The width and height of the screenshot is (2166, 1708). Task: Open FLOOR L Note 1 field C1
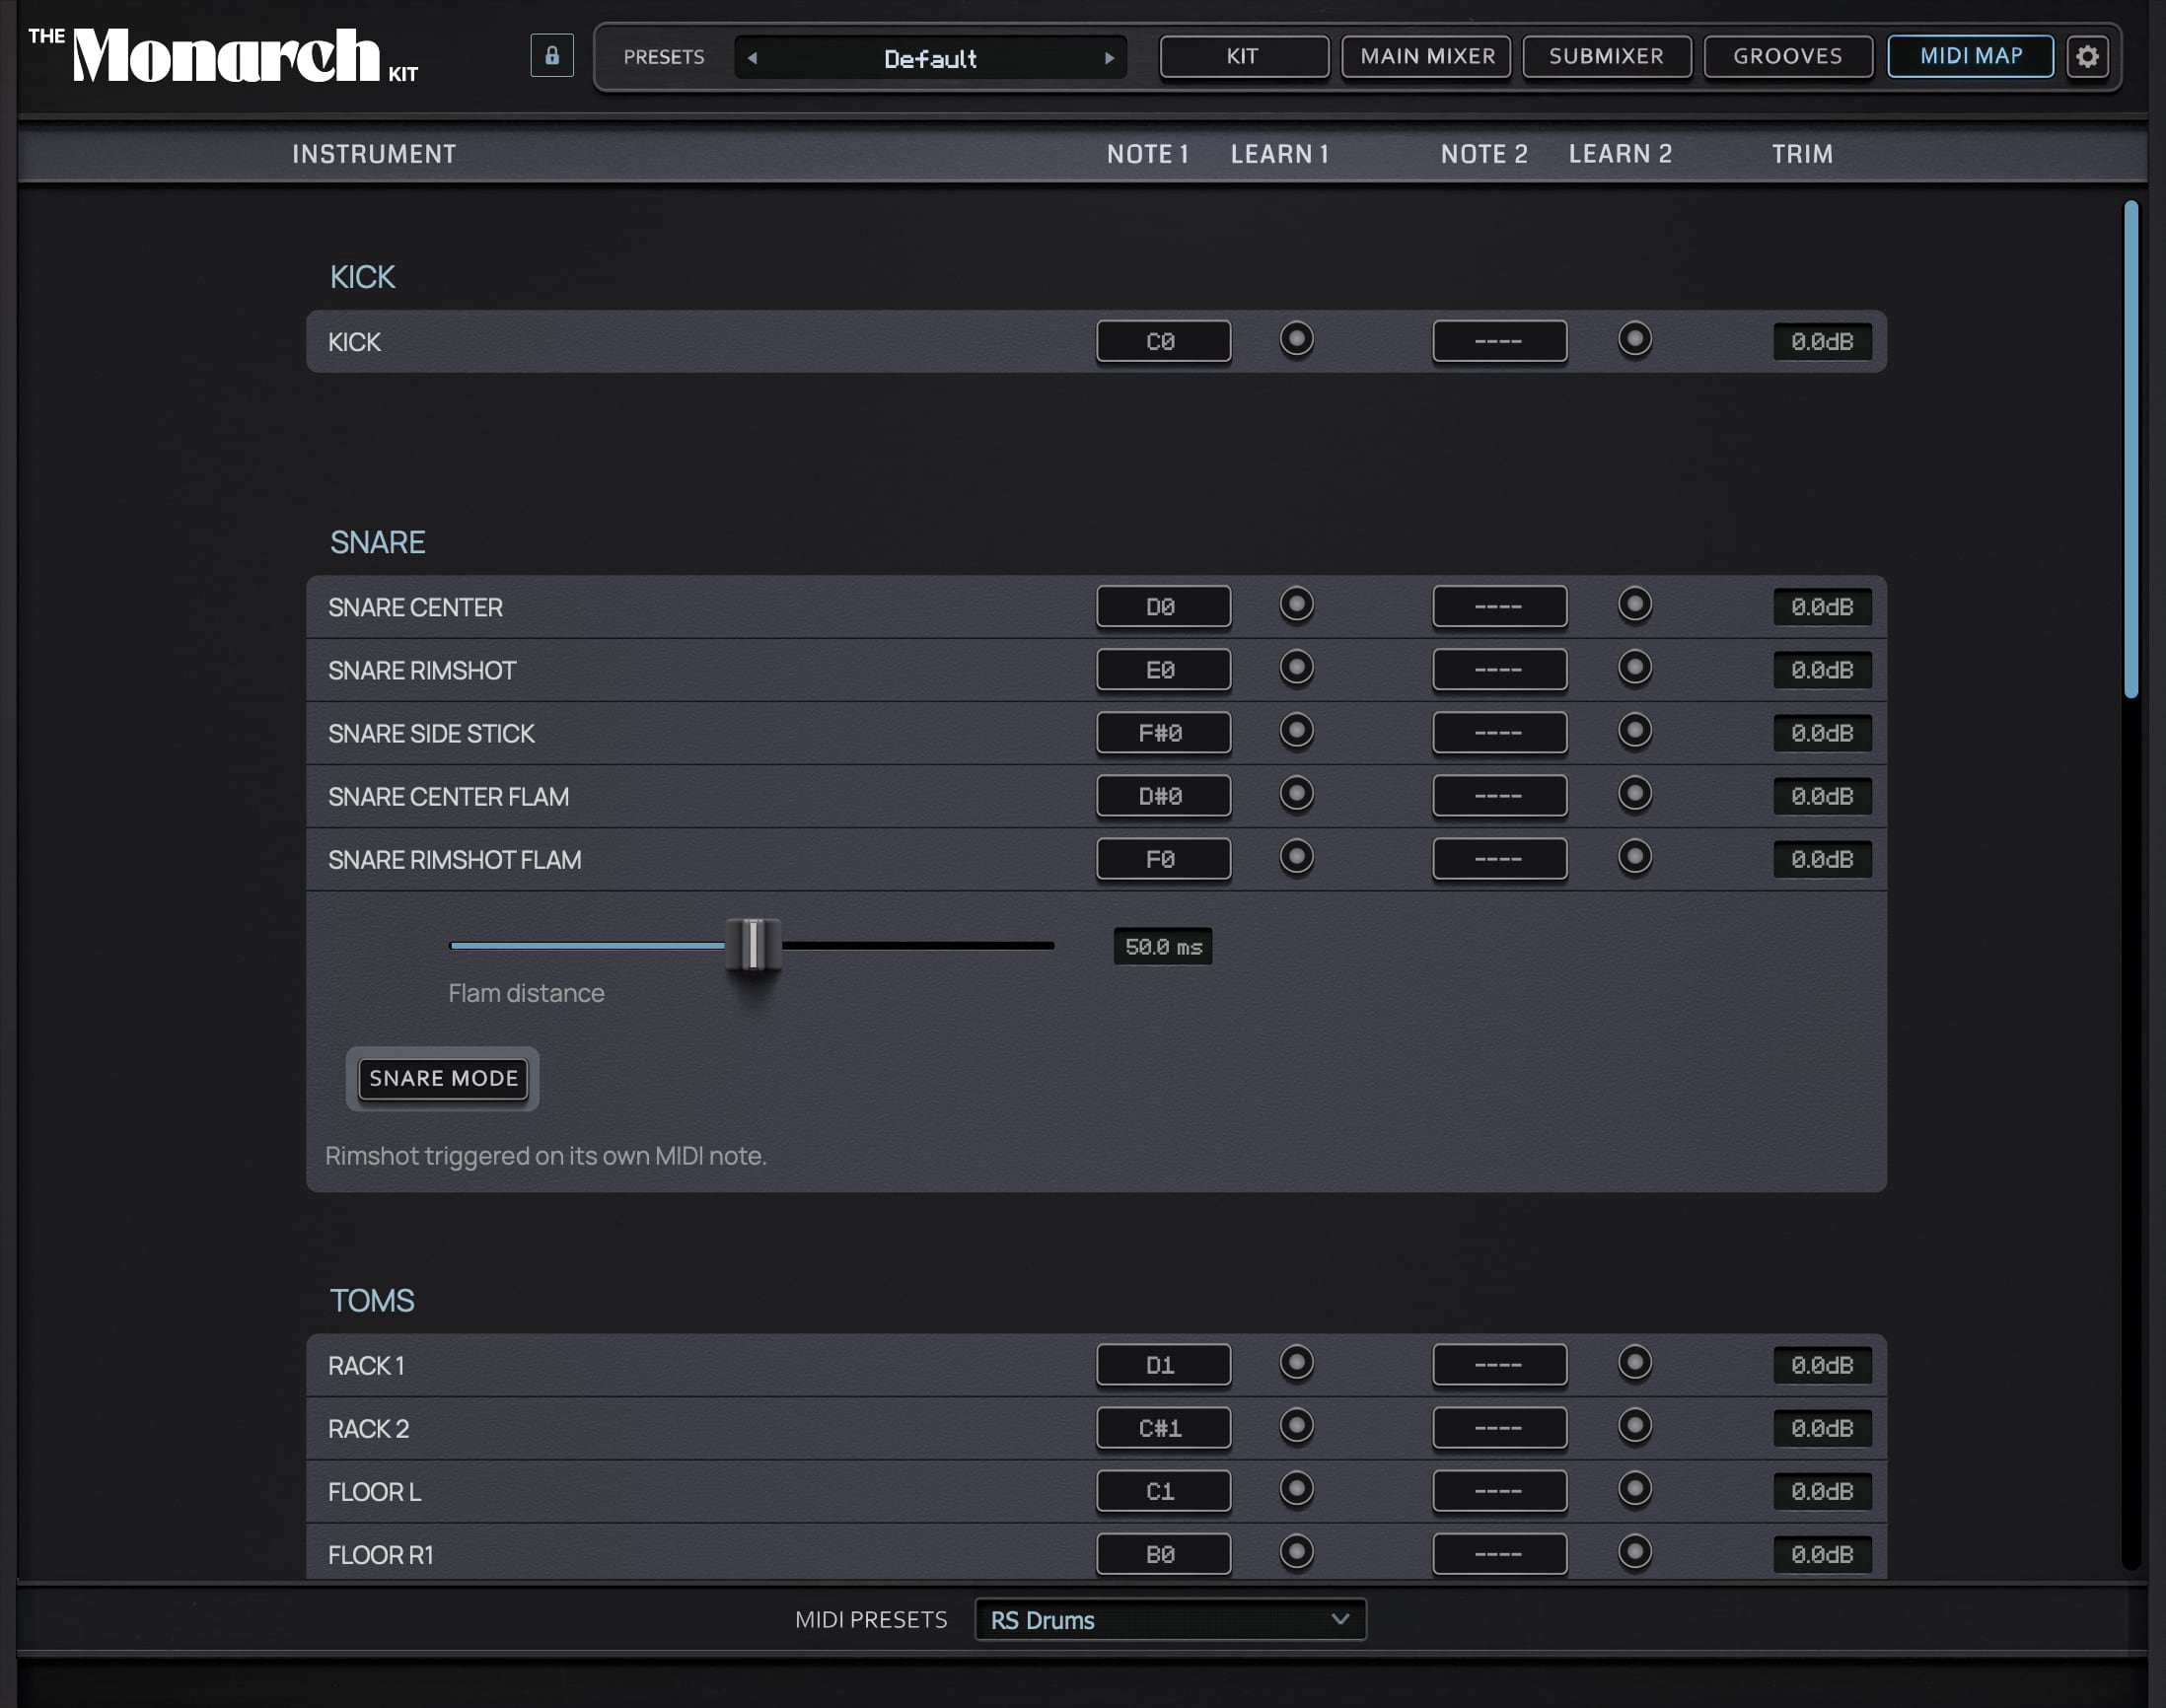coord(1163,1490)
